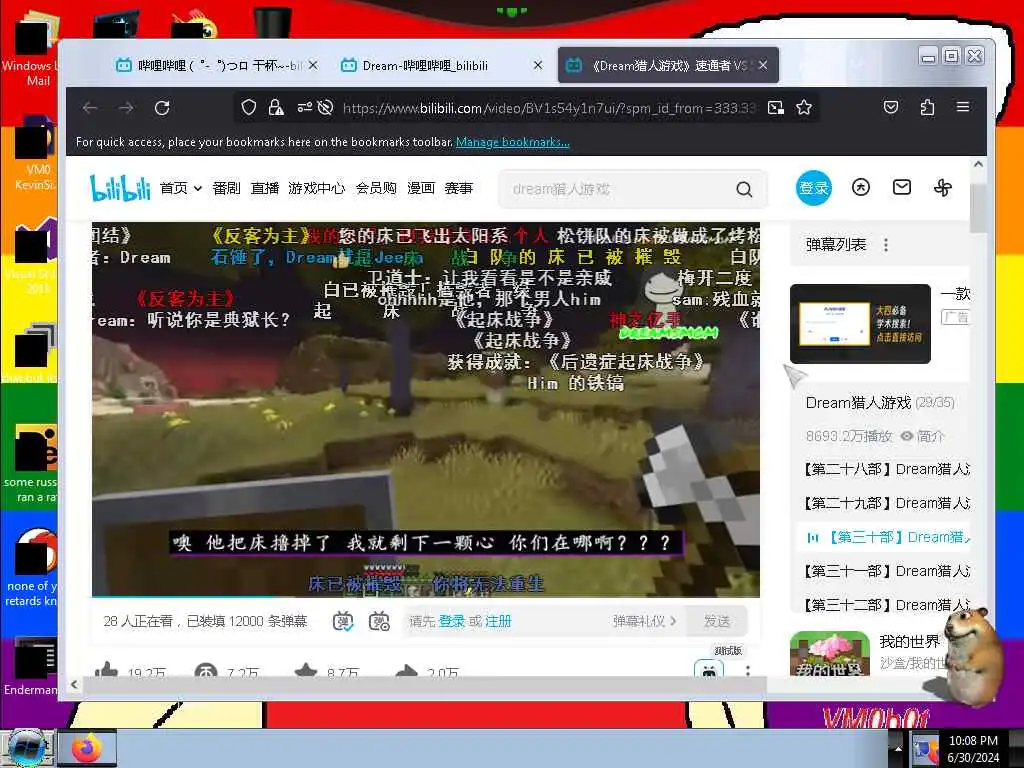Click the Manage bookmarks link
This screenshot has height=768, width=1024.
(513, 142)
